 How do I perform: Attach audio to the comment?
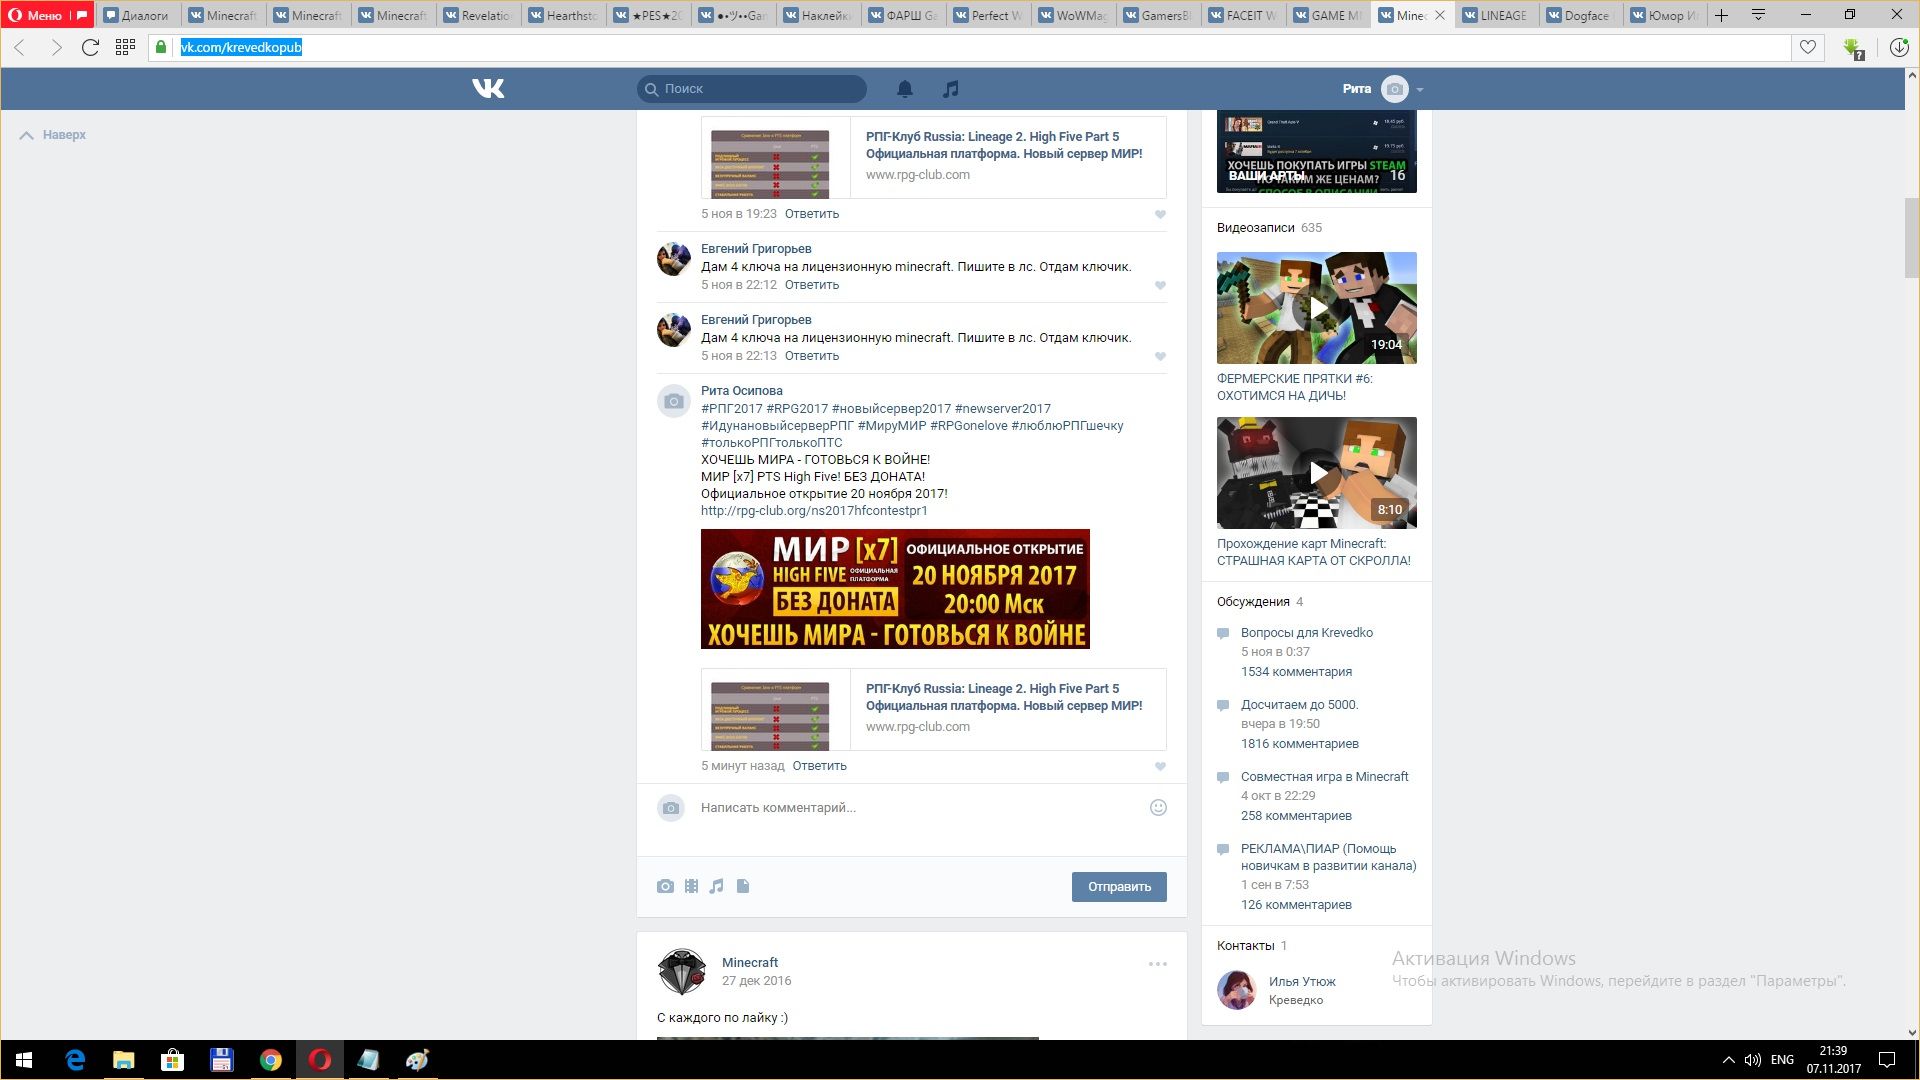point(717,886)
